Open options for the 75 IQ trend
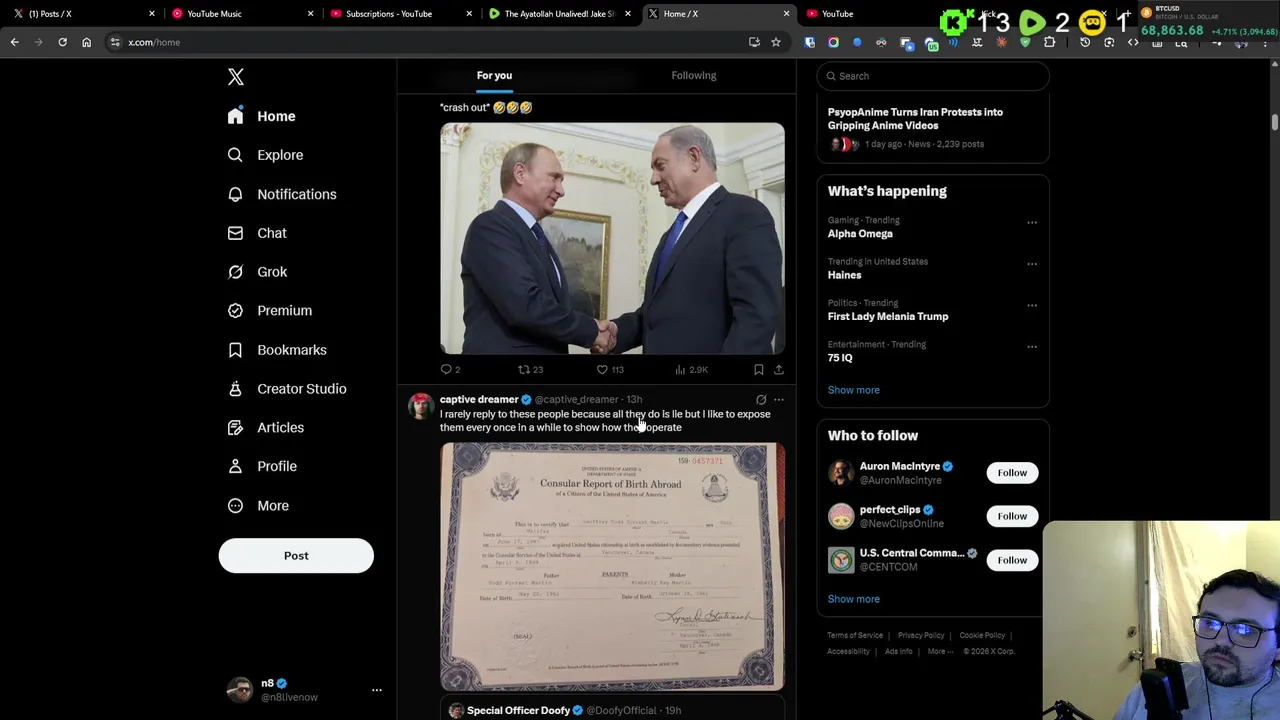The width and height of the screenshot is (1280, 720). point(1032,347)
